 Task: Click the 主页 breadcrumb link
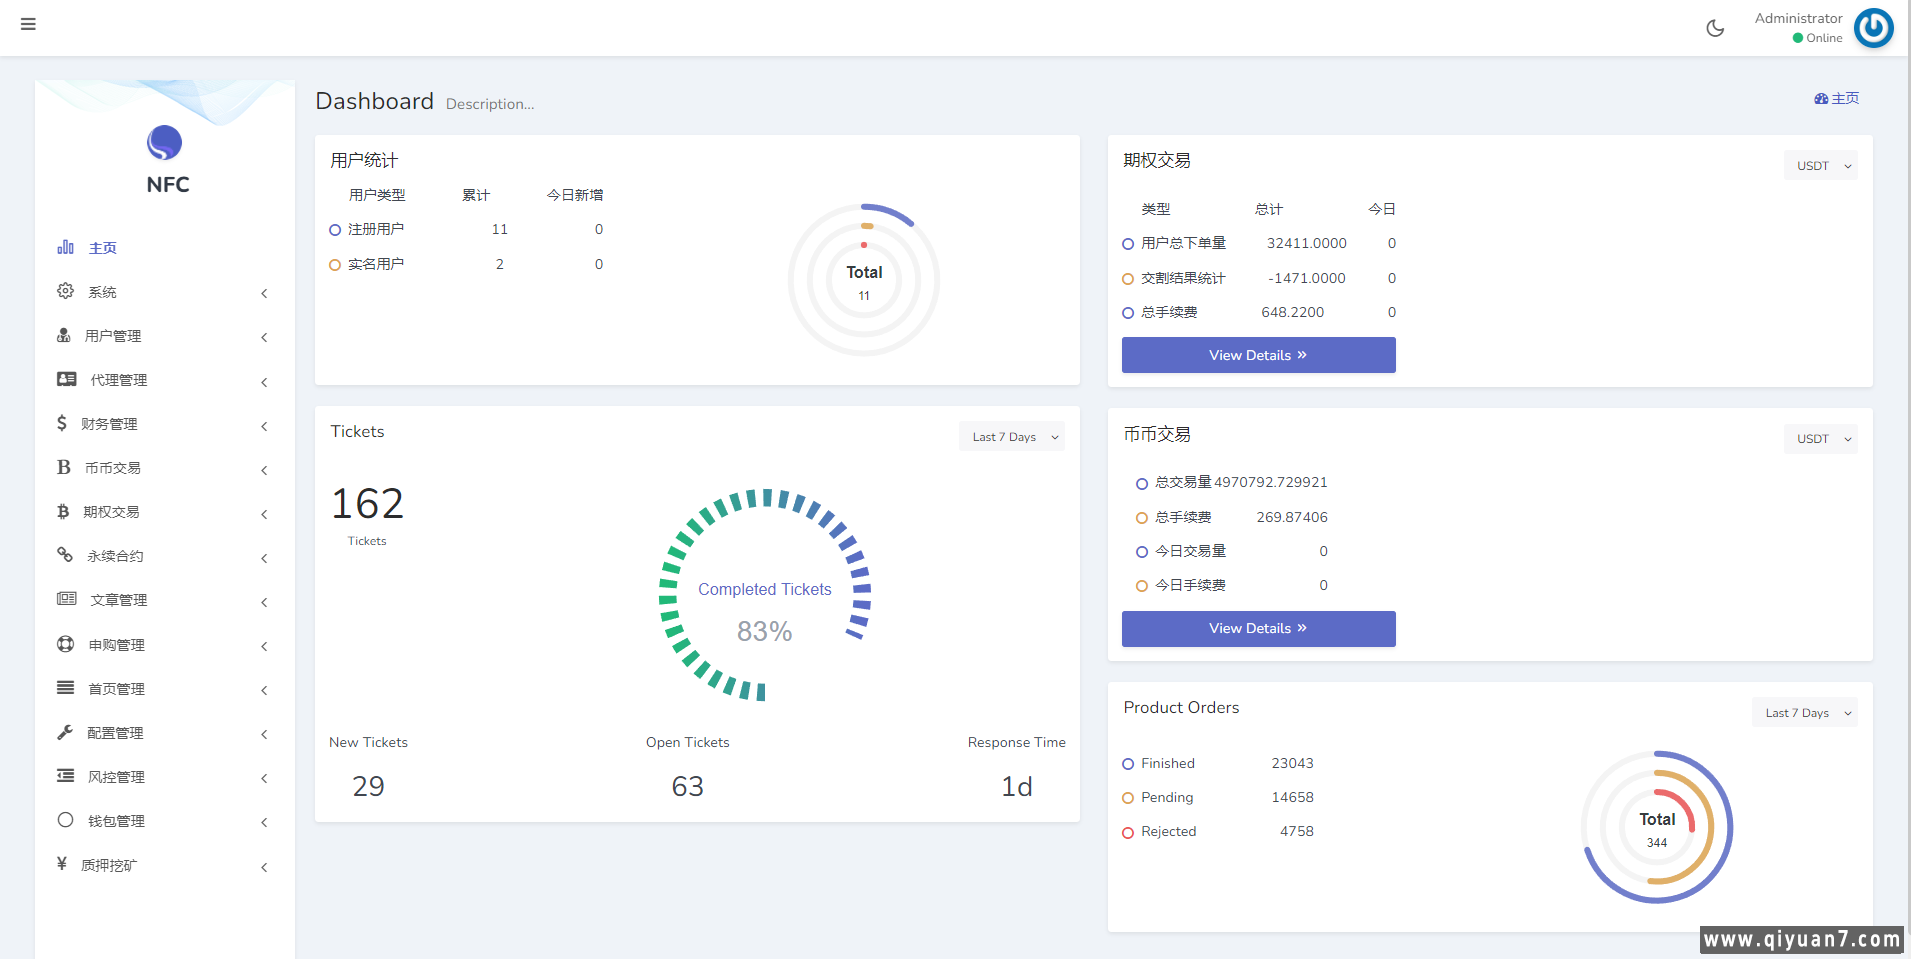point(1837,98)
